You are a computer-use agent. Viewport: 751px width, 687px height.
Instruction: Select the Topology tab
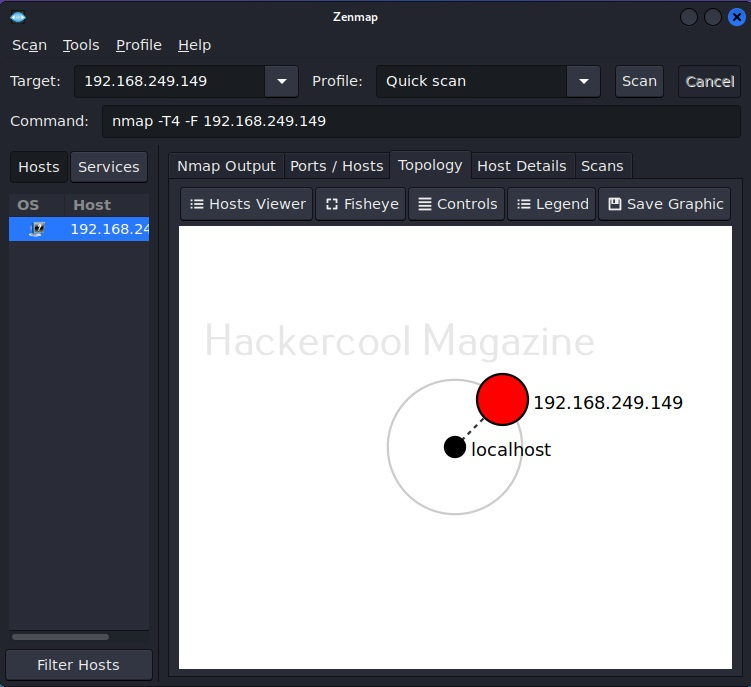pos(430,165)
